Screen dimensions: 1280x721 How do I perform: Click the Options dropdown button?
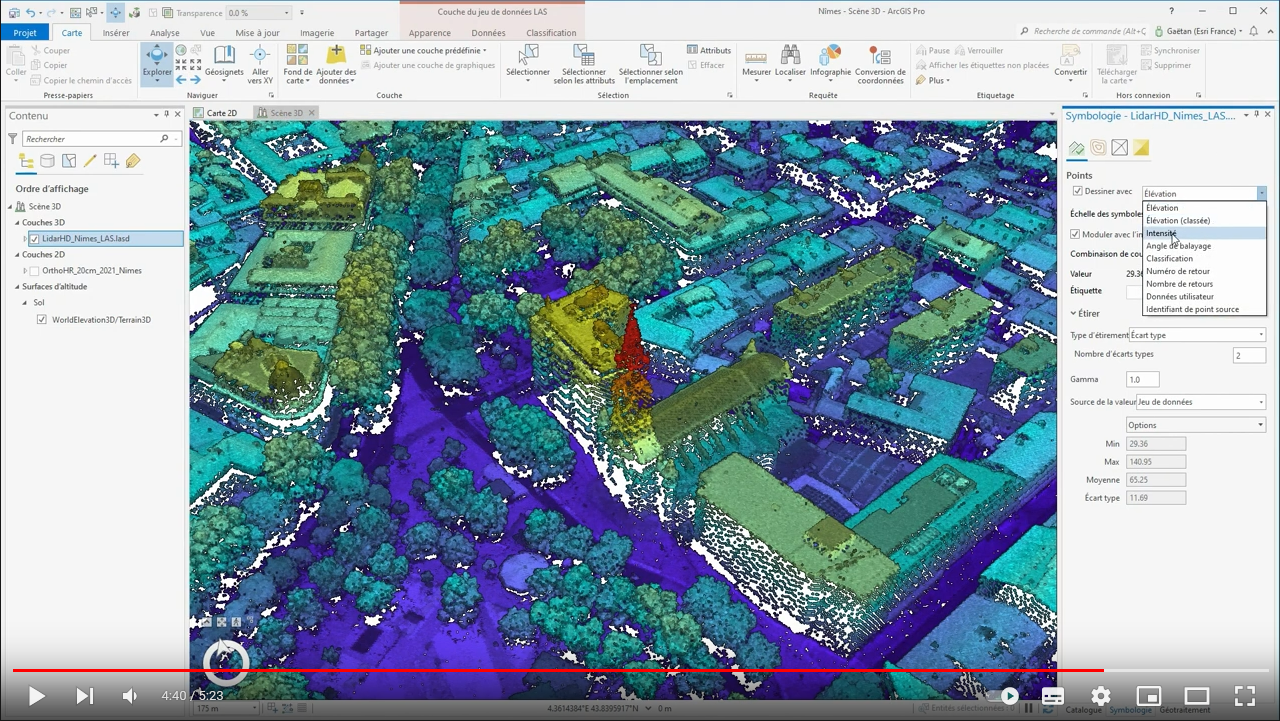(1195, 425)
